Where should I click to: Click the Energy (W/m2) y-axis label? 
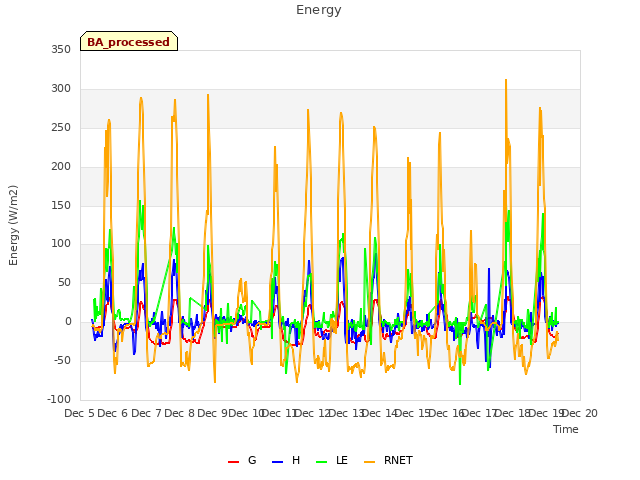pos(13,225)
